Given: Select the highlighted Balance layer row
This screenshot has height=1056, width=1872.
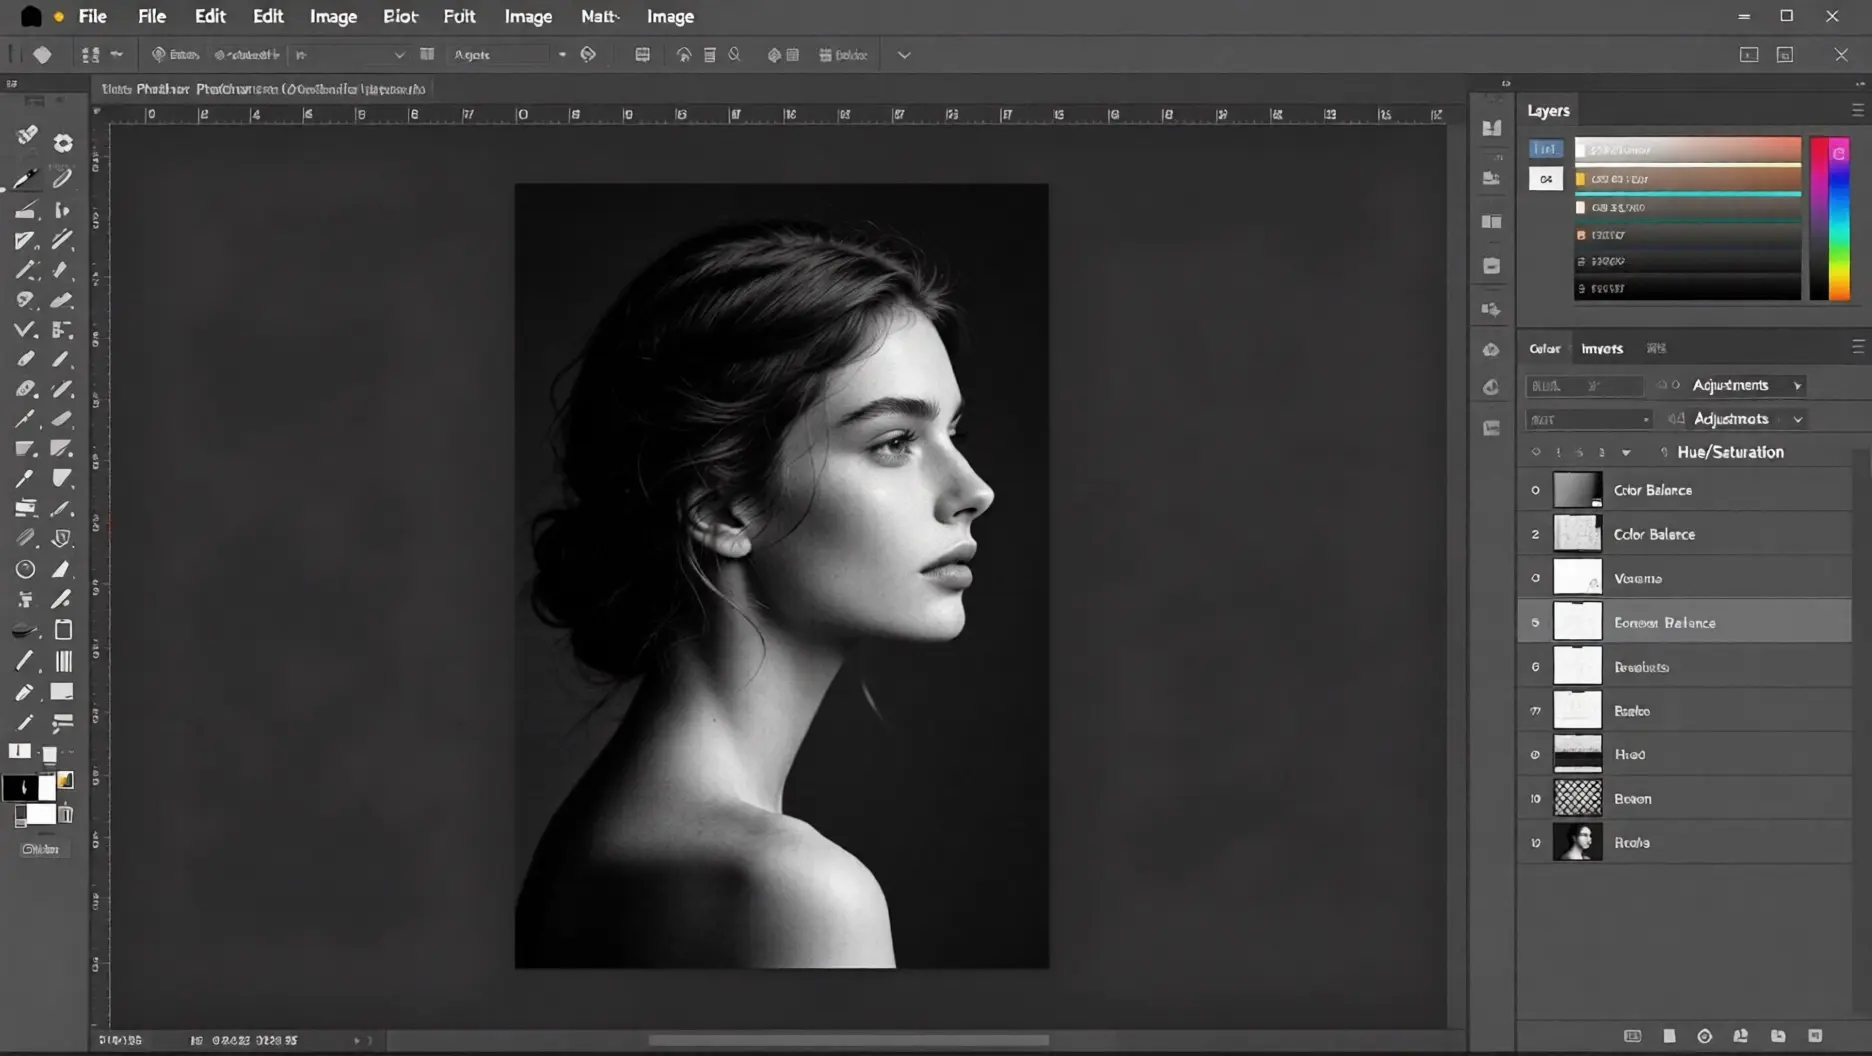Looking at the screenshot, I should pyautogui.click(x=1700, y=622).
